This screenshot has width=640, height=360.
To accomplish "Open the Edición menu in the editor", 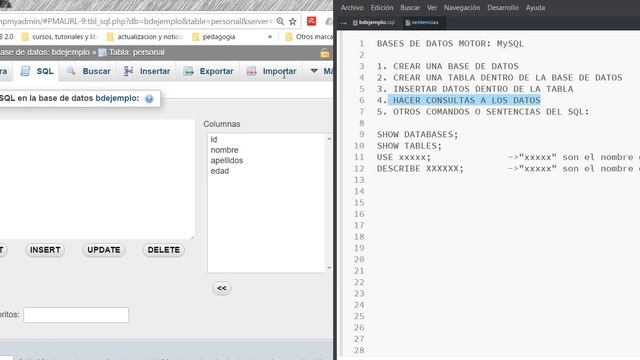I will point(382,8).
